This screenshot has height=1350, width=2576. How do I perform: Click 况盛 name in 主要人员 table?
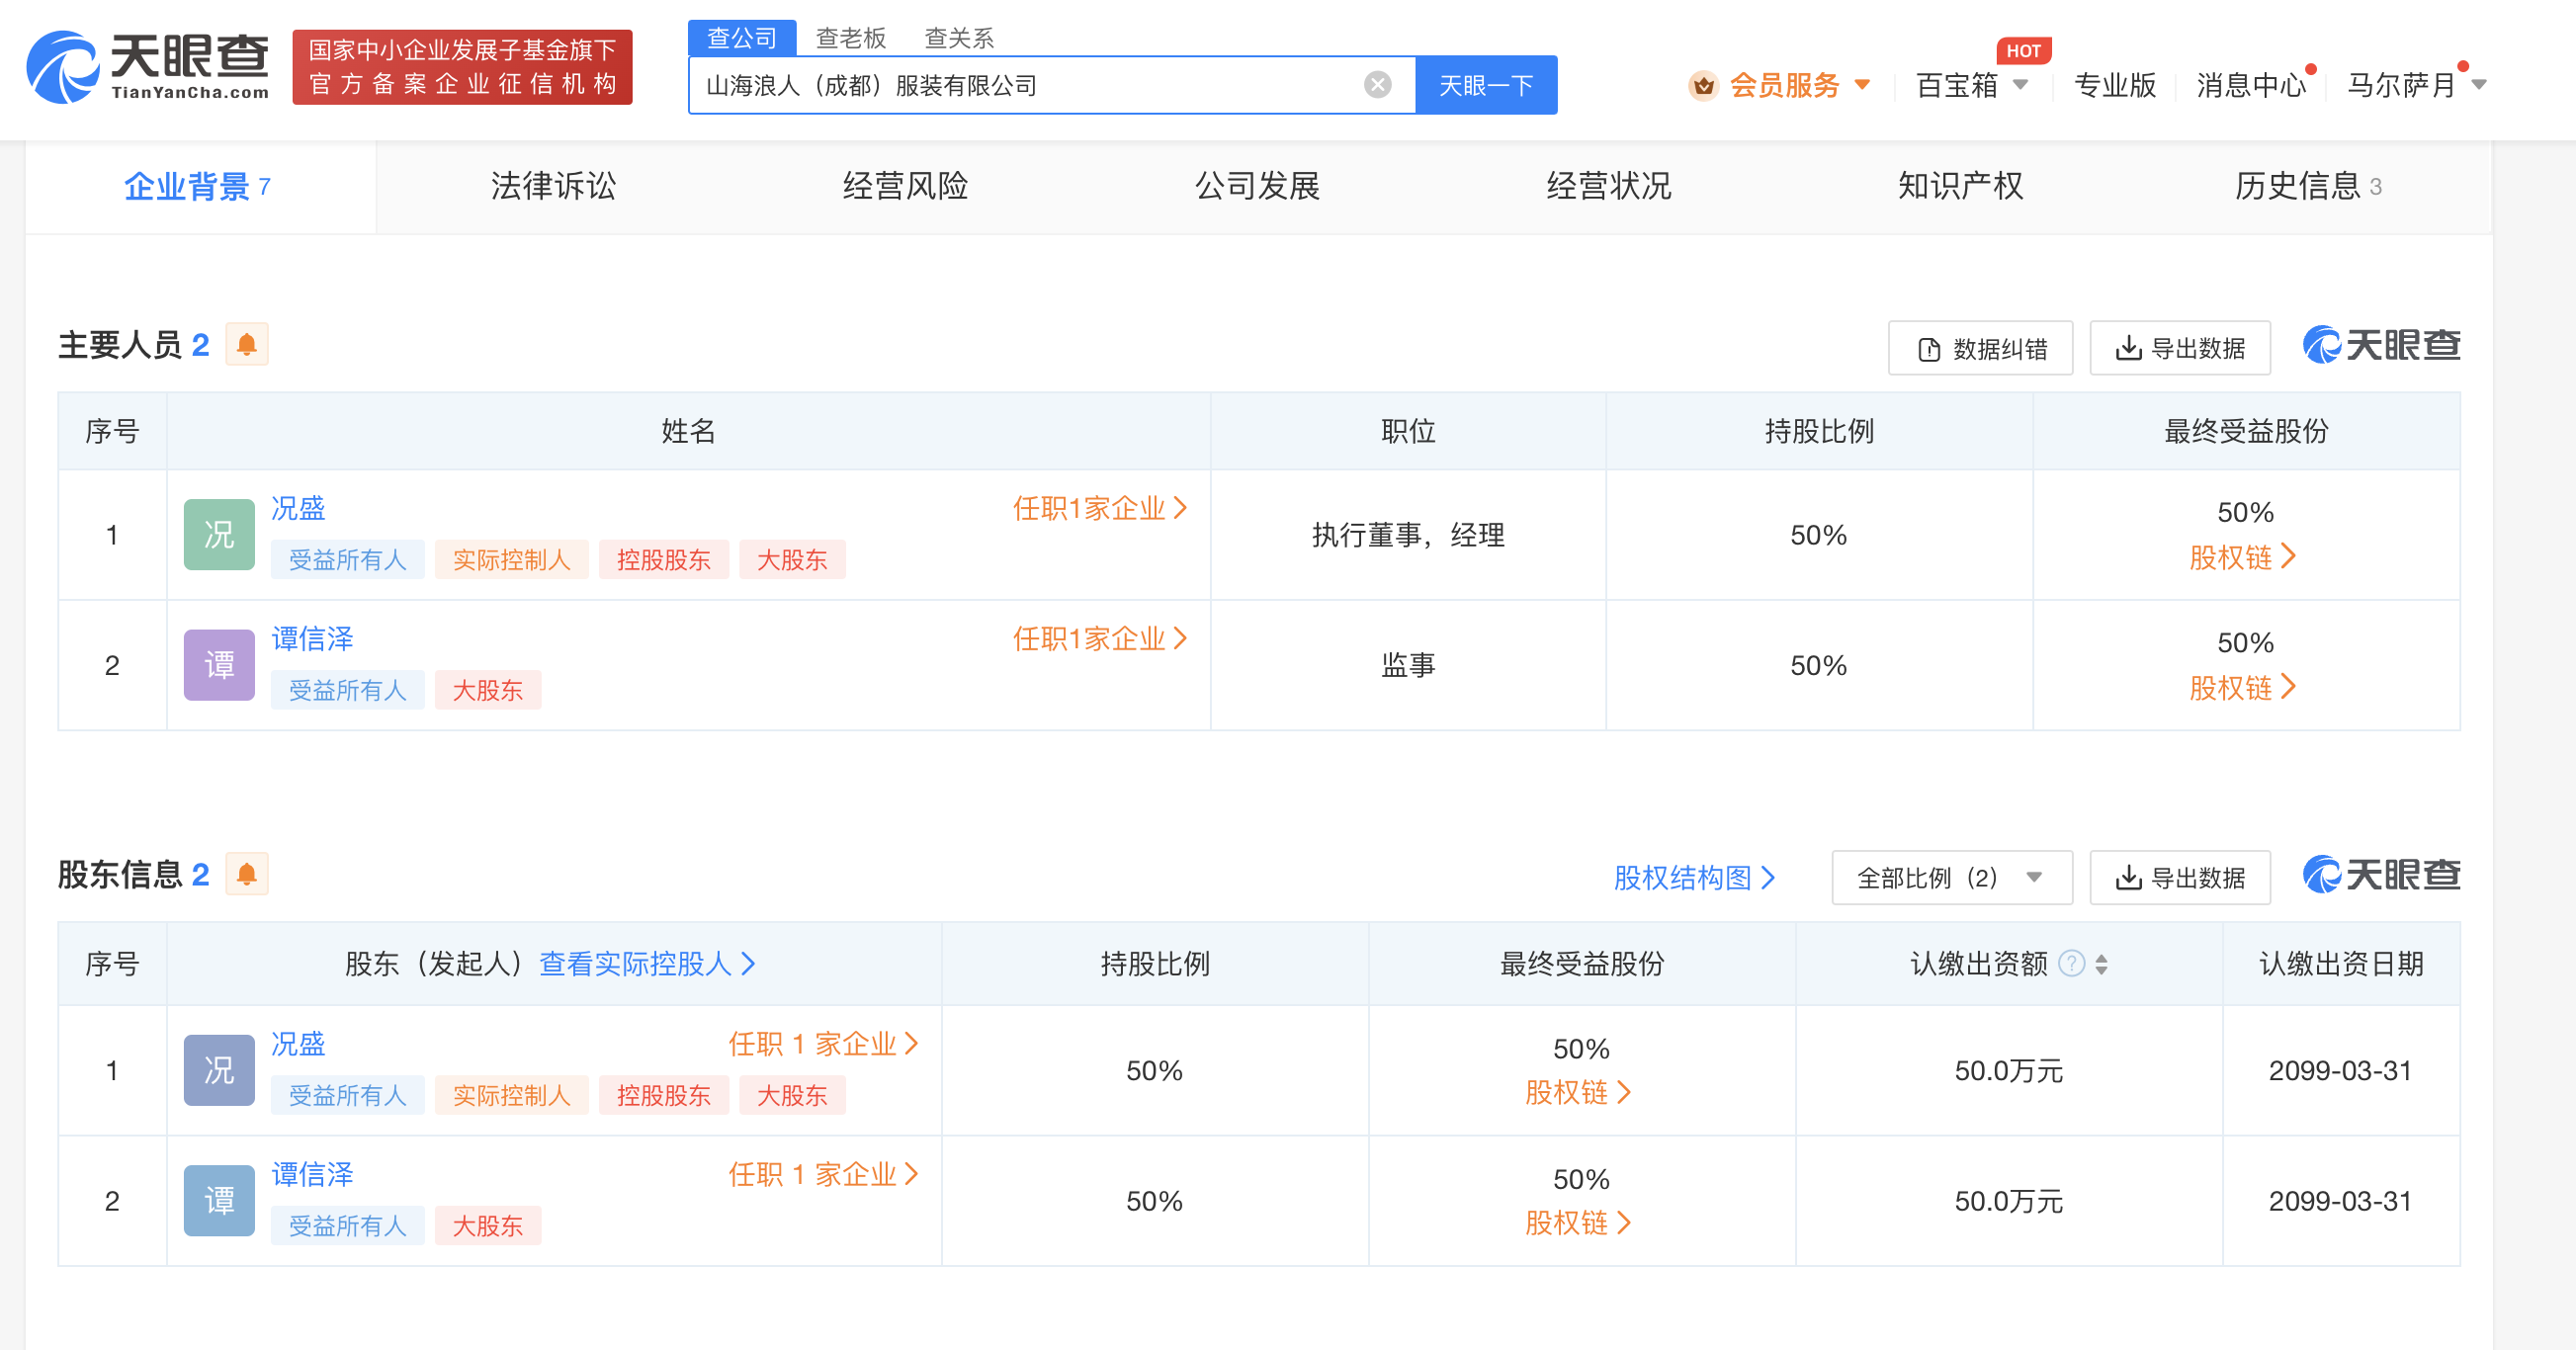[x=298, y=508]
